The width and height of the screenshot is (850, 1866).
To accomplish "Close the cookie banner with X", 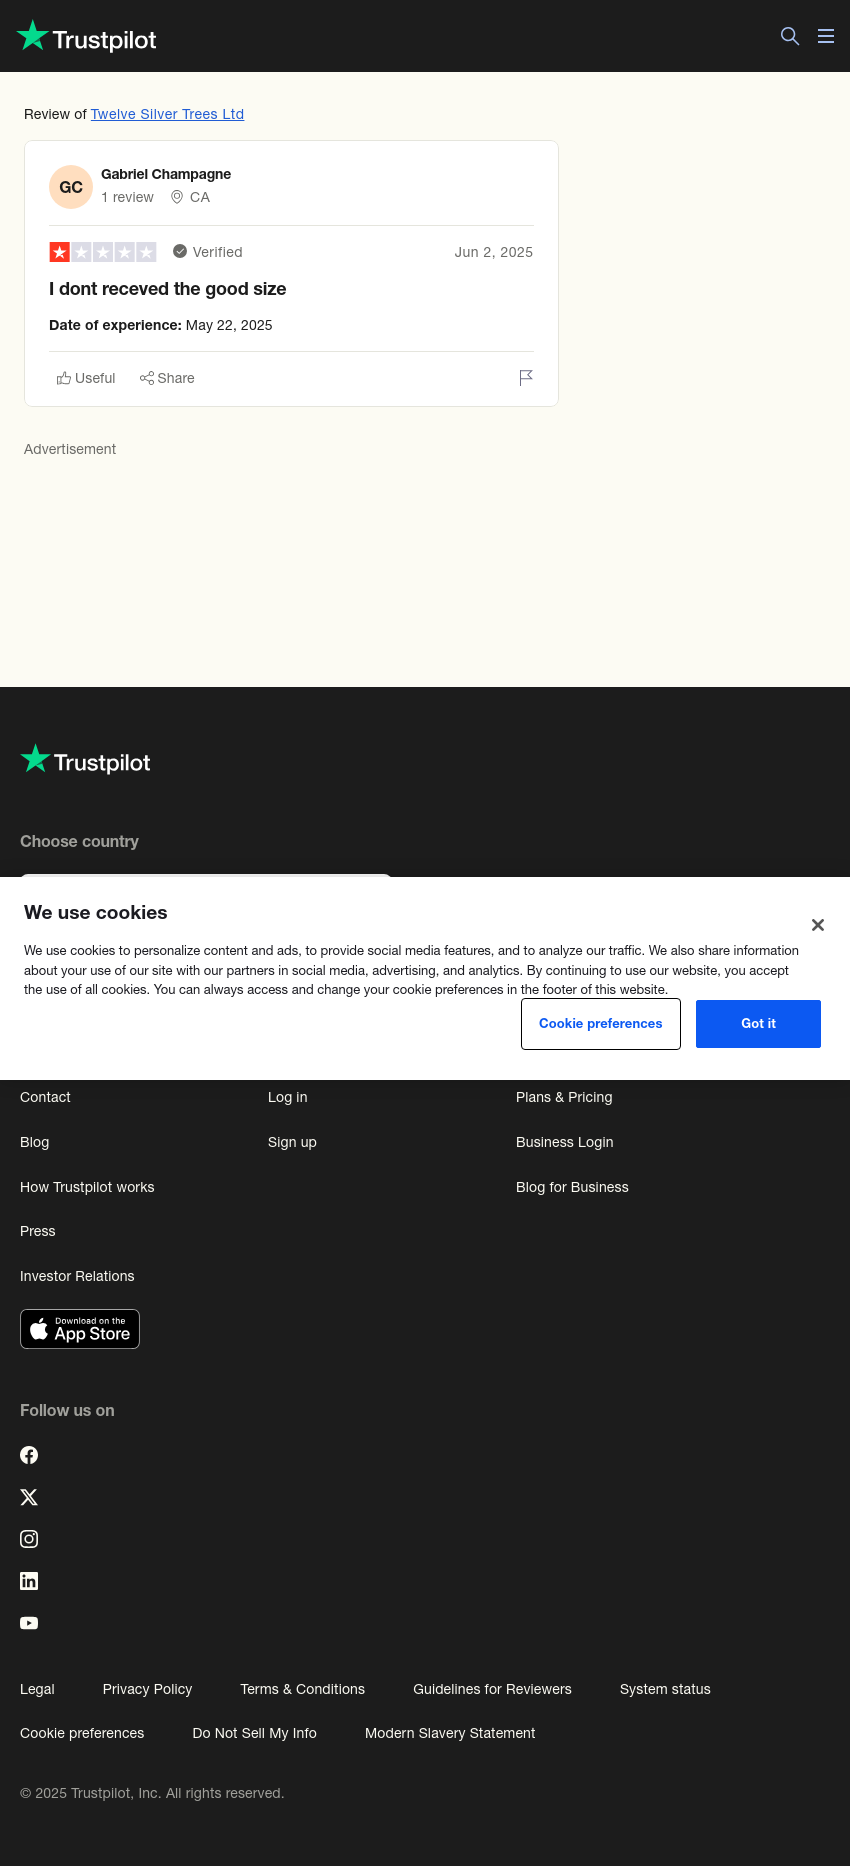I will (x=818, y=925).
